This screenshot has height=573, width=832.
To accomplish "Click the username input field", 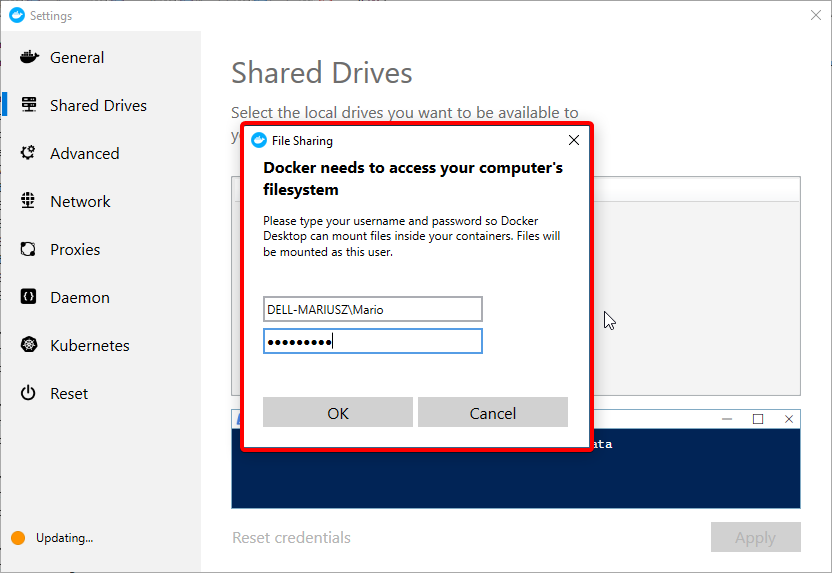I will tap(372, 309).
